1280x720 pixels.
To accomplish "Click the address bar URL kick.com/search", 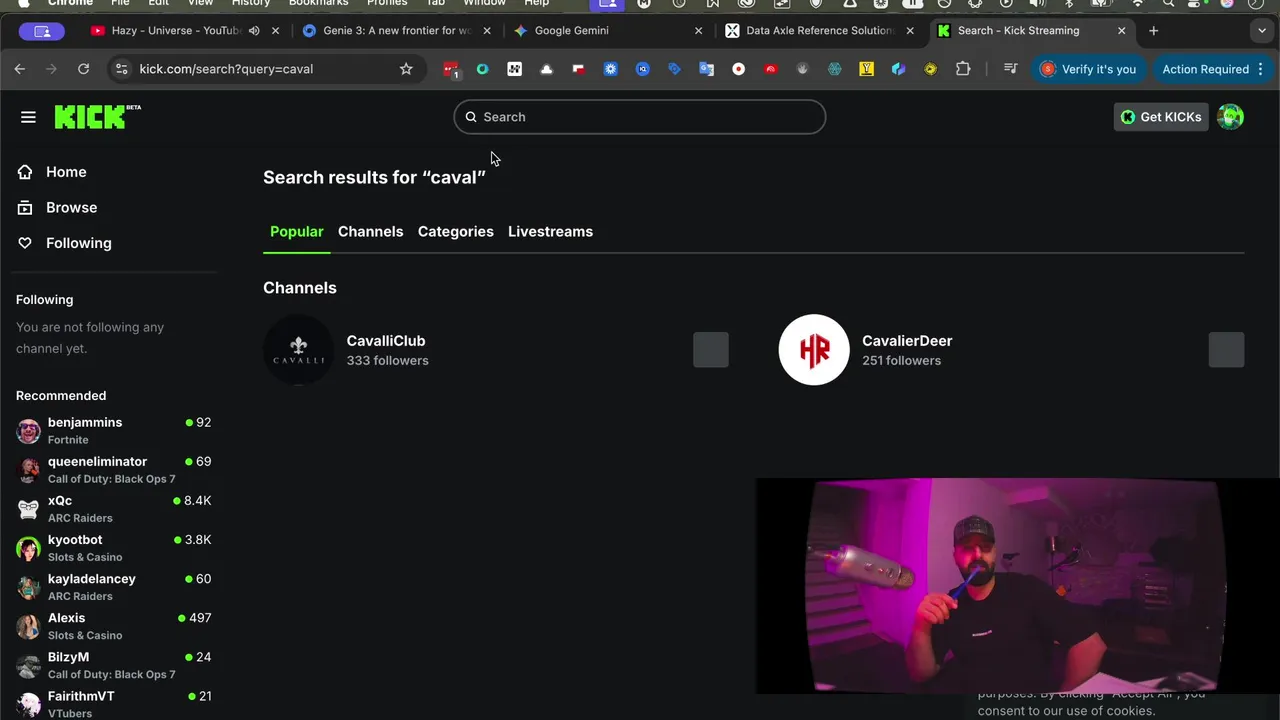I will (x=226, y=69).
